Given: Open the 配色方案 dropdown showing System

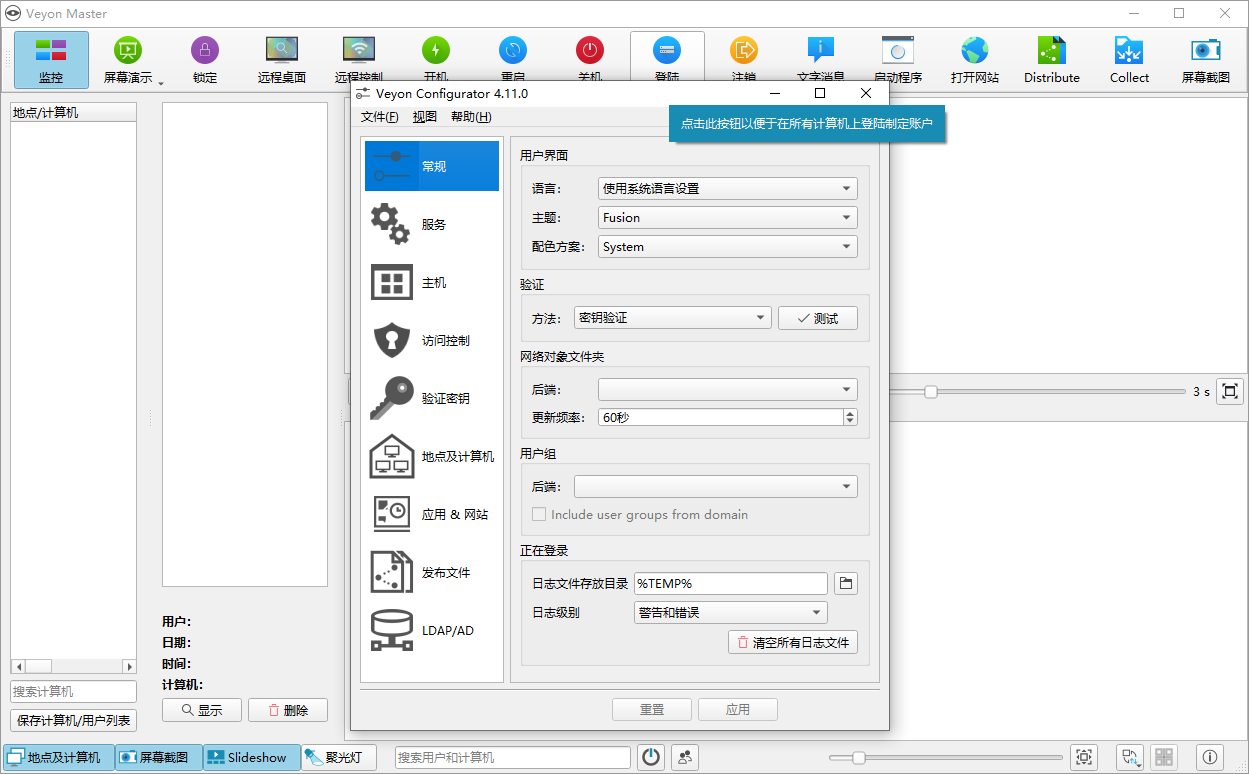Looking at the screenshot, I should 727,246.
